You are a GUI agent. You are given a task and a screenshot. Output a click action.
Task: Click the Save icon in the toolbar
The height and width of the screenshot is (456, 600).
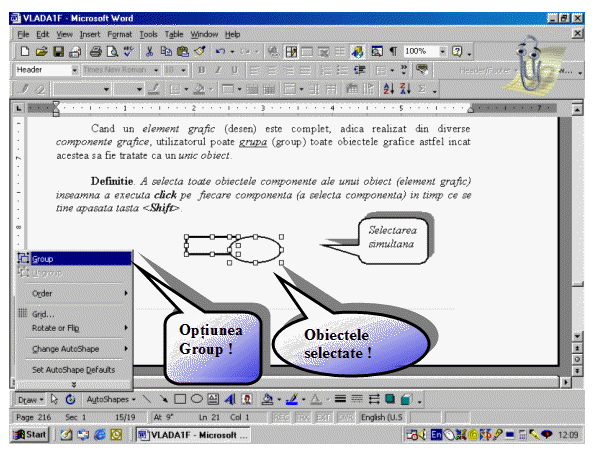59,51
